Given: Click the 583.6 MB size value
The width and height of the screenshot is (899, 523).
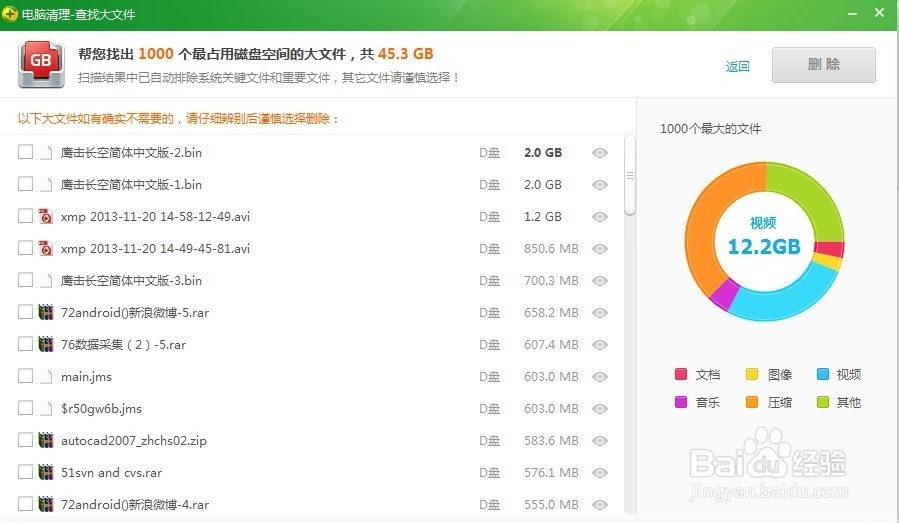Looking at the screenshot, I should coord(551,441).
